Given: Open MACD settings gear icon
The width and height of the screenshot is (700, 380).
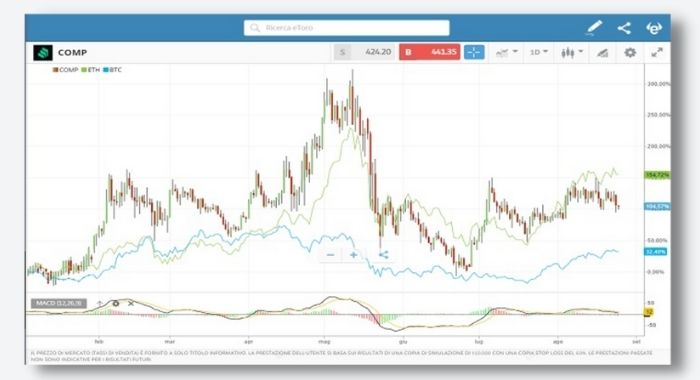Looking at the screenshot, I should (116, 304).
